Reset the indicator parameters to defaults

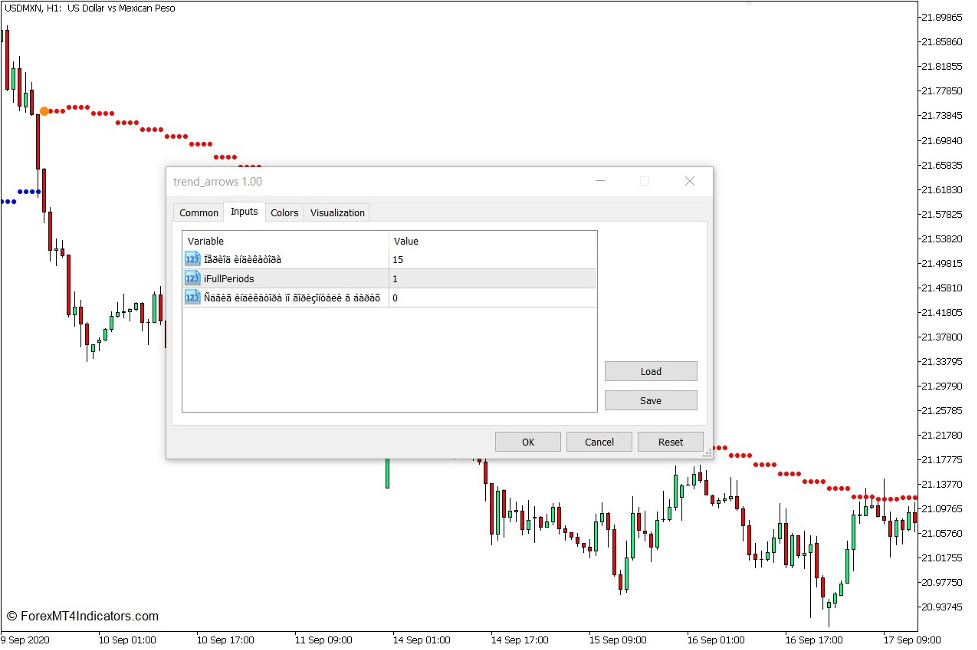(x=670, y=441)
